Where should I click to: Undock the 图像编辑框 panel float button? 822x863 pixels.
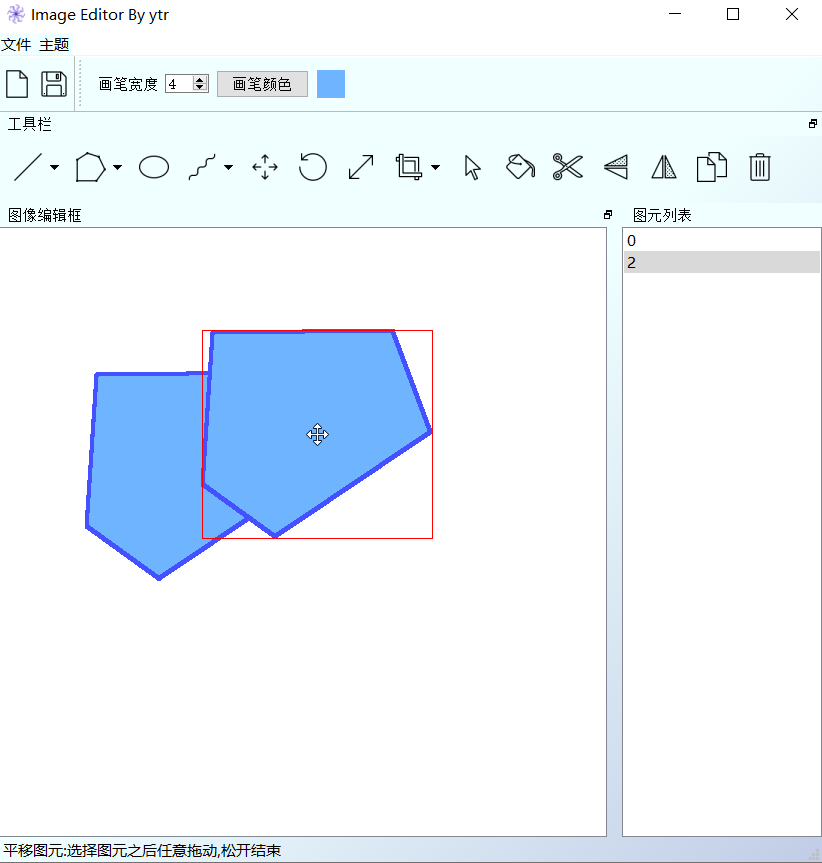[607, 215]
